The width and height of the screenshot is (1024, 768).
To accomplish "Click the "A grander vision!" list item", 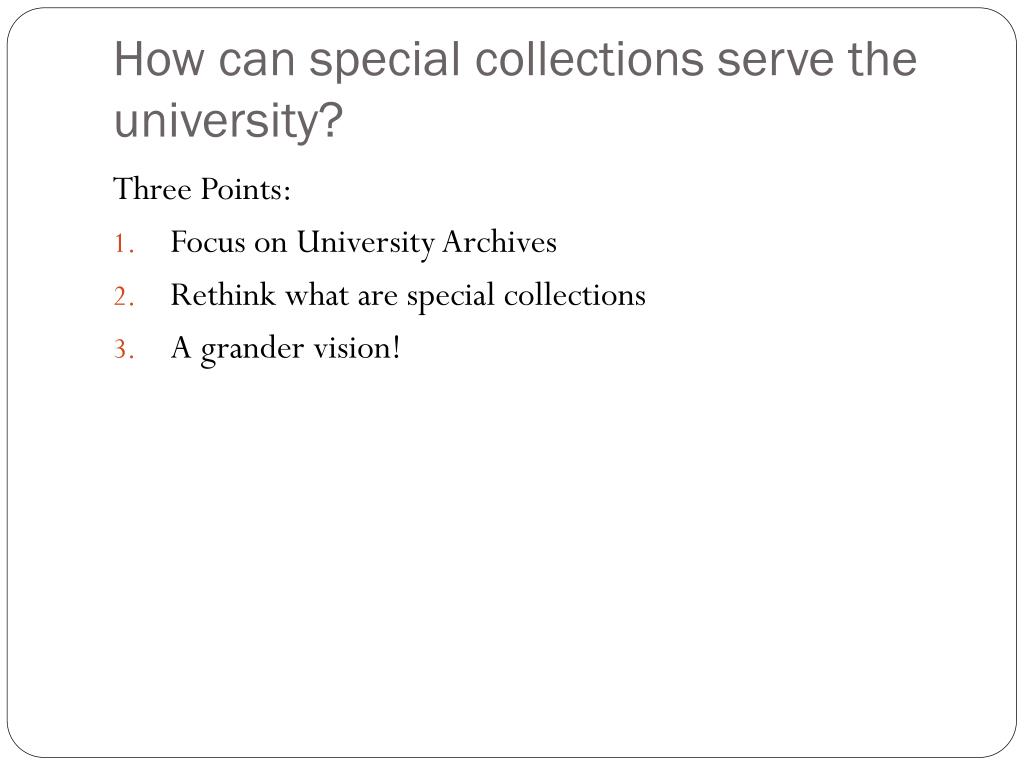I will [285, 349].
